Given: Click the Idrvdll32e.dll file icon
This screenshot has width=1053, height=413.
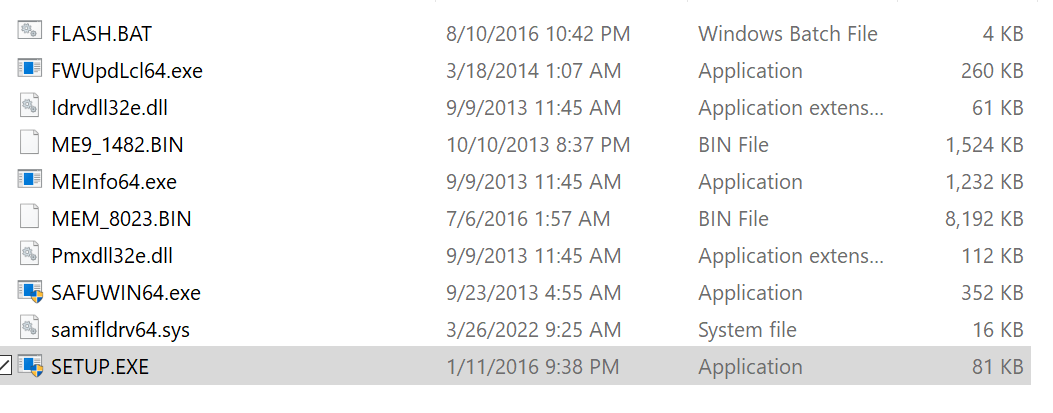Looking at the screenshot, I should 29,107.
